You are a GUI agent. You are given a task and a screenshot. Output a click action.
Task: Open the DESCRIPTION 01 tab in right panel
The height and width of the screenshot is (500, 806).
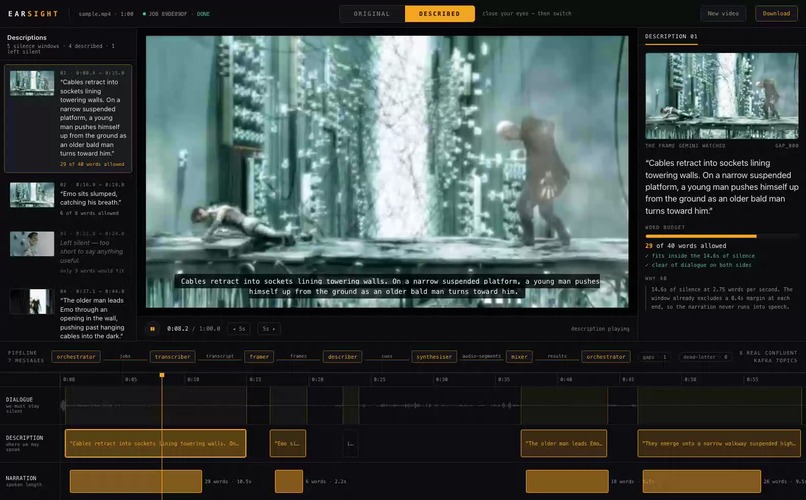coord(671,37)
